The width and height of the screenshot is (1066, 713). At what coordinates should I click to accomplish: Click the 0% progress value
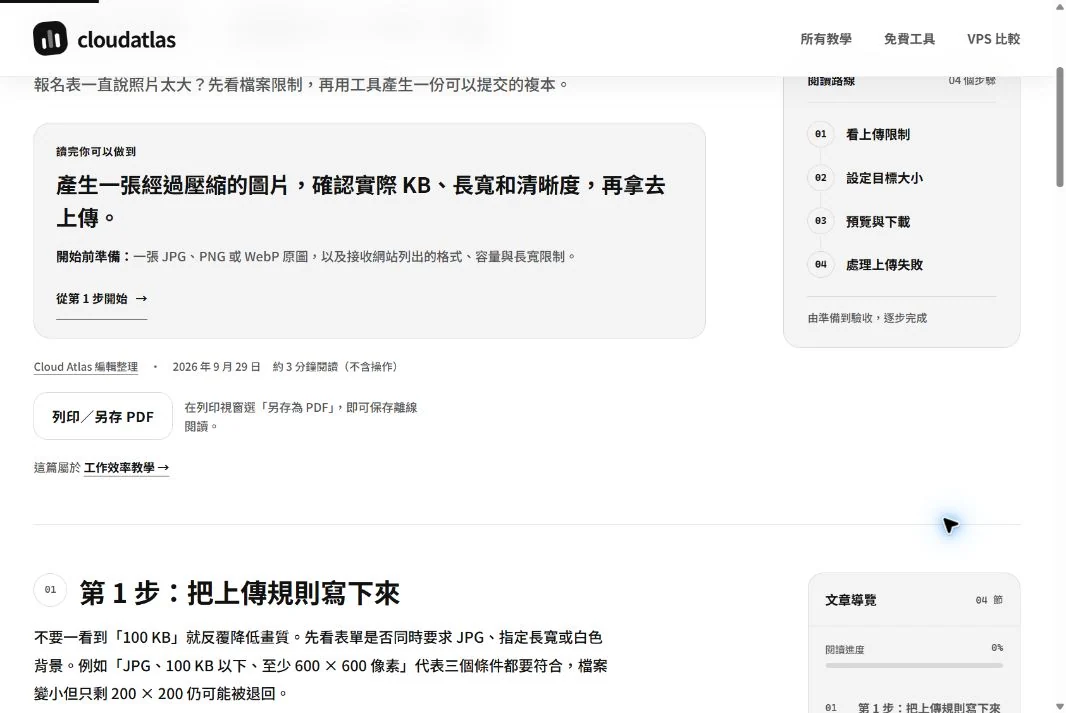coord(997,648)
